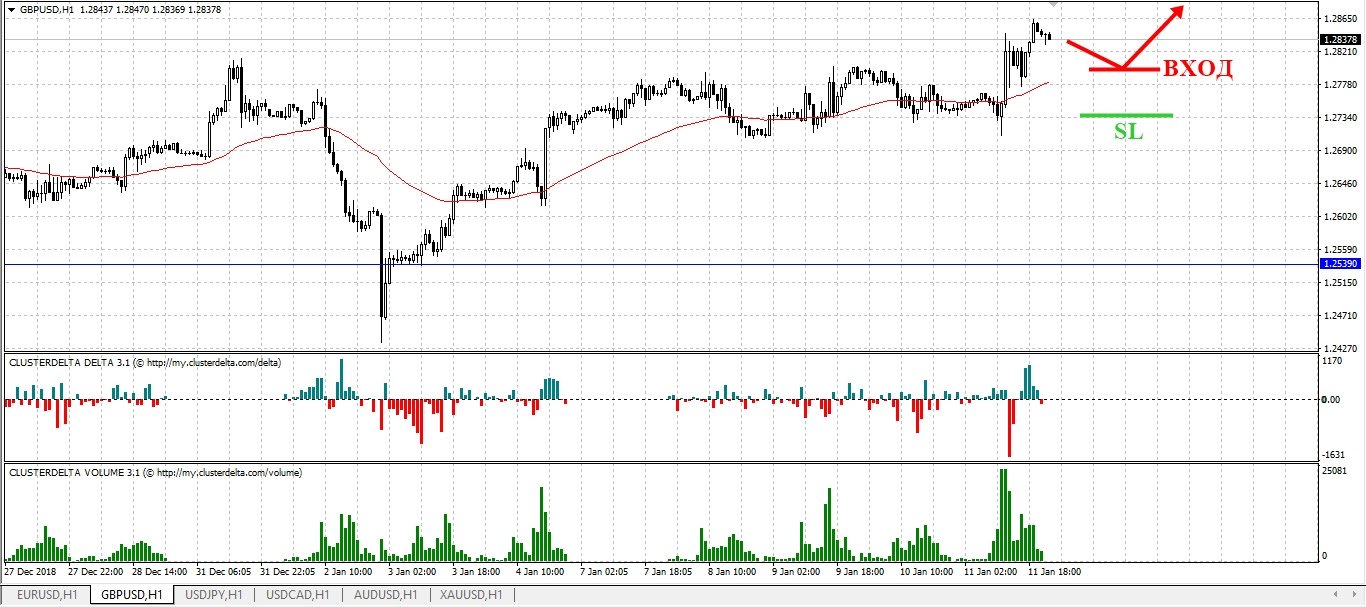Click the current price label 1.28378
This screenshot has width=1366, height=607.
coord(1339,40)
